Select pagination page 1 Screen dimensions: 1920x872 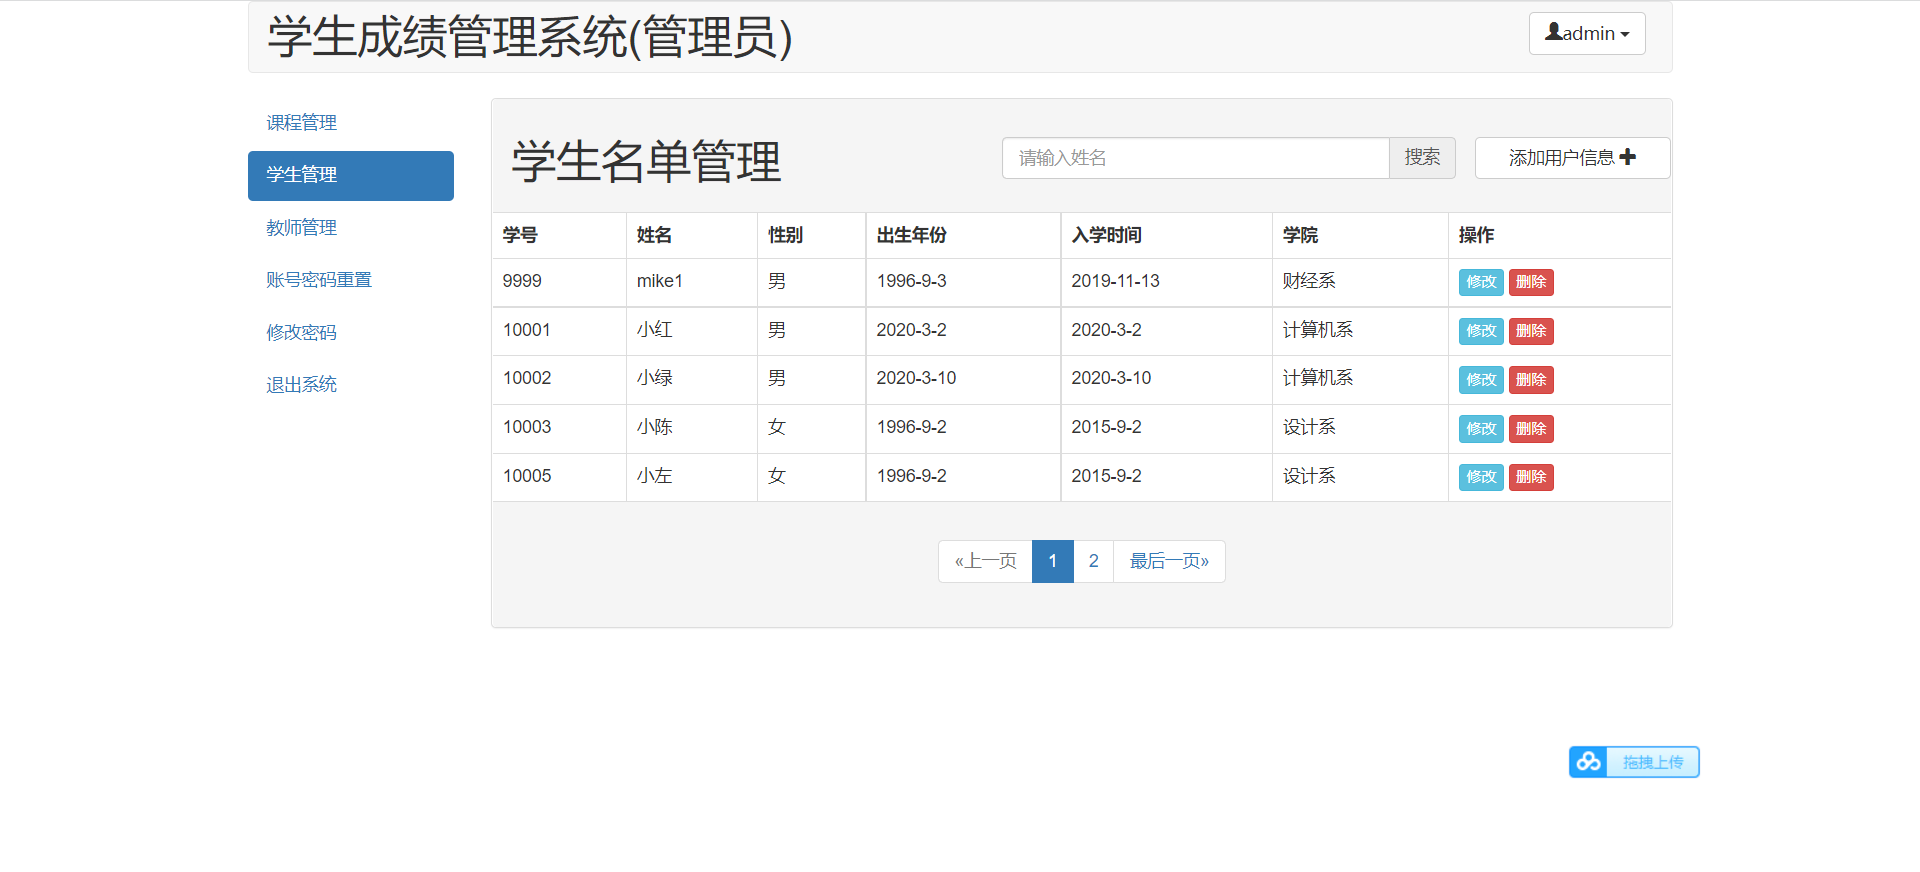pos(1053,561)
